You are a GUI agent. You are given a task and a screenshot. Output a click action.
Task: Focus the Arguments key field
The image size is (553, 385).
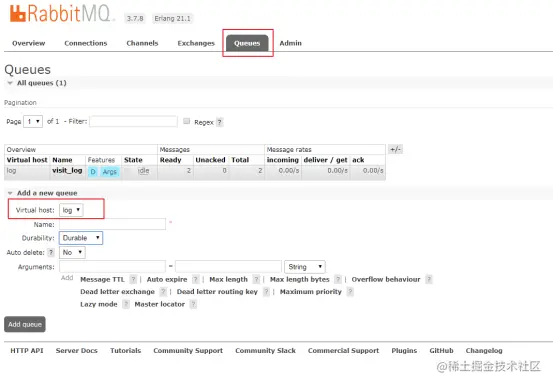click(x=113, y=267)
